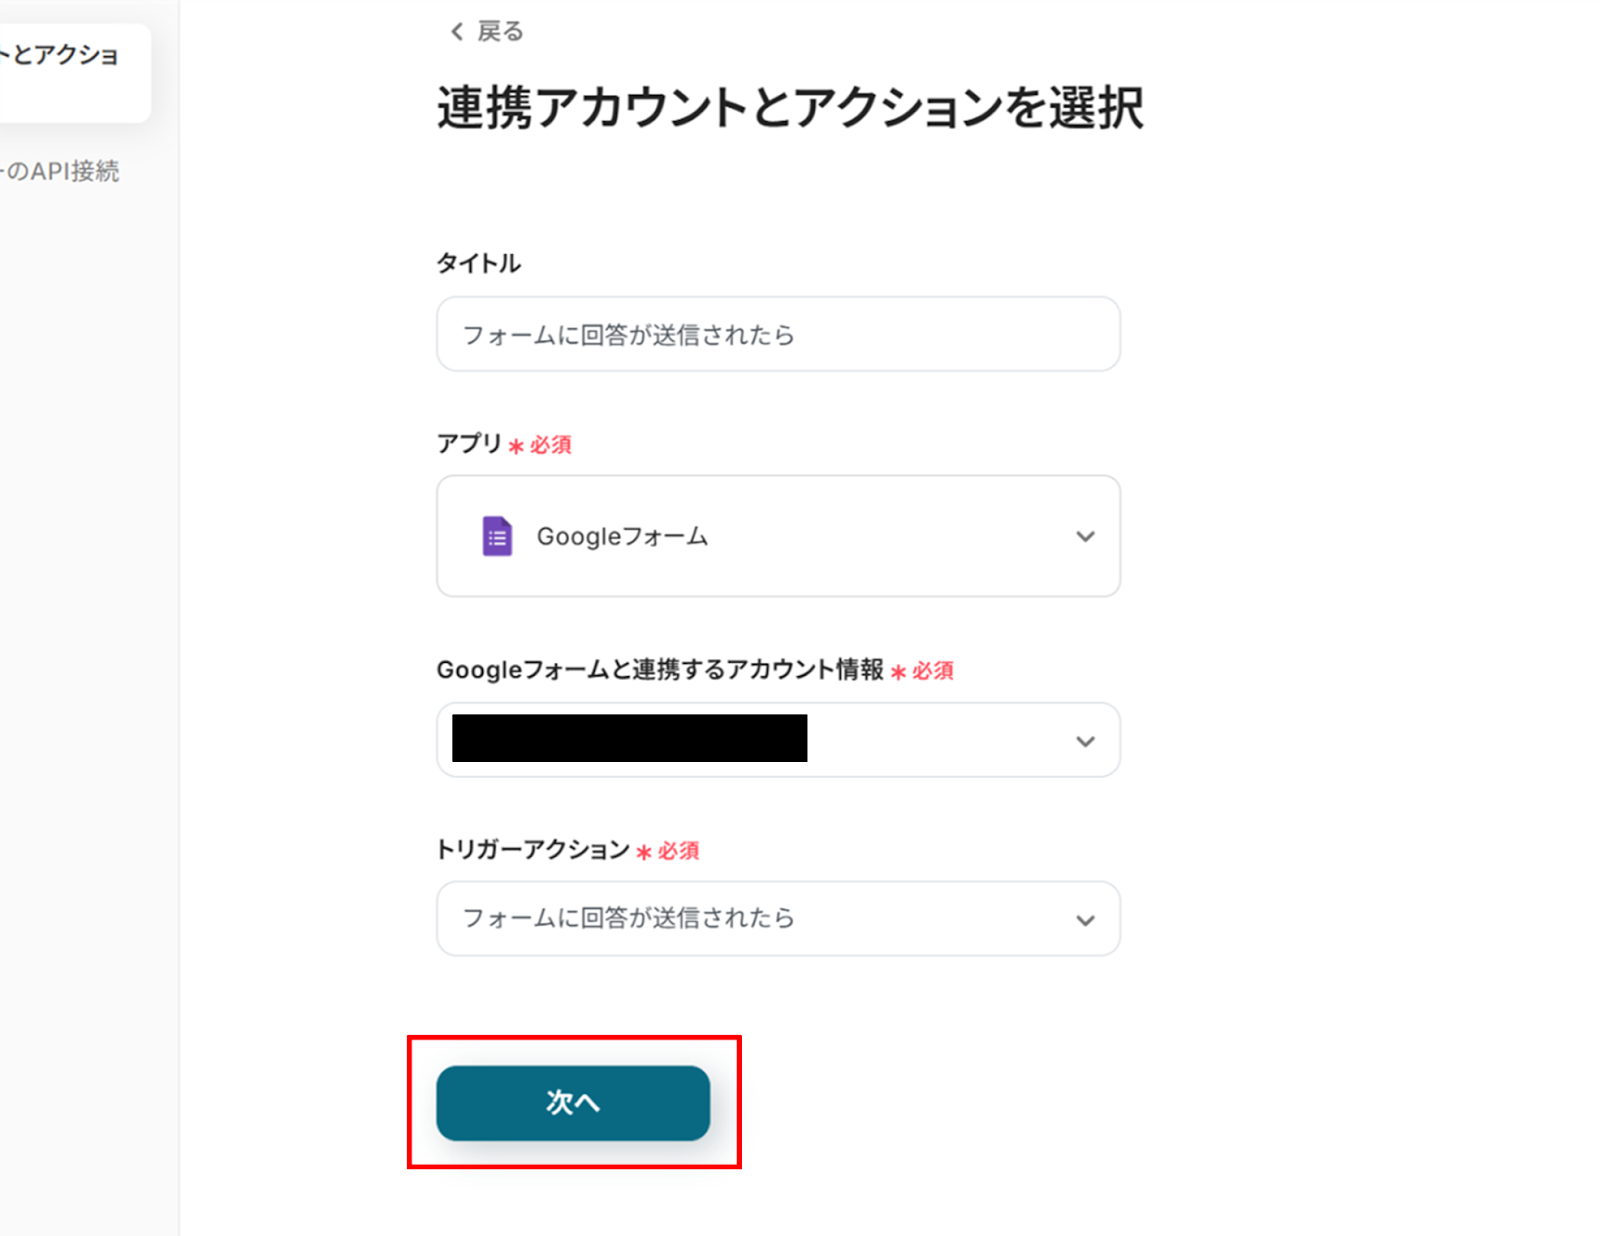The width and height of the screenshot is (1600, 1236).
Task: Select the Googleフォーム app name text
Action: tap(622, 537)
